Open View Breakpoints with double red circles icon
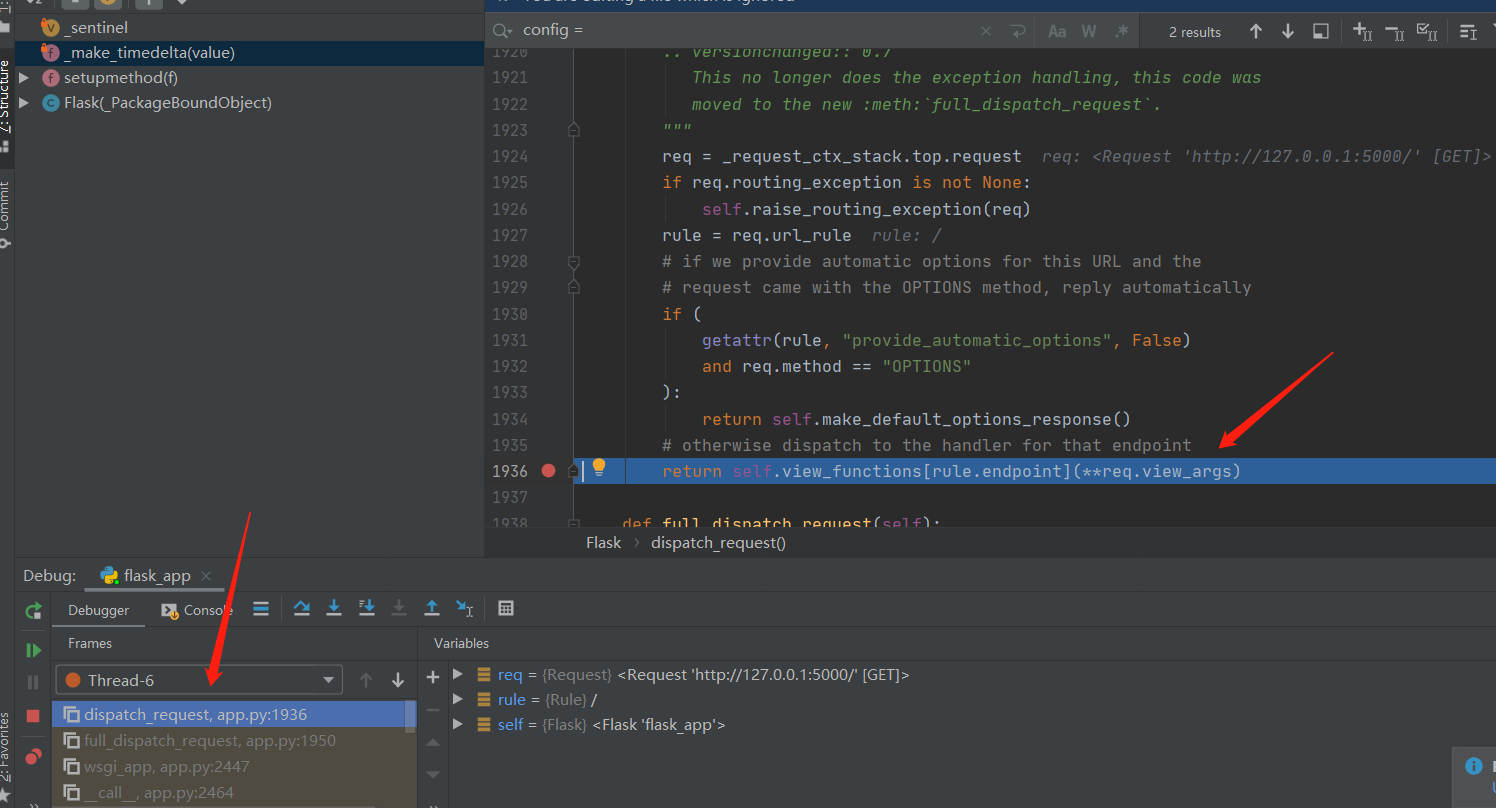Image resolution: width=1496 pixels, height=808 pixels. (x=33, y=757)
